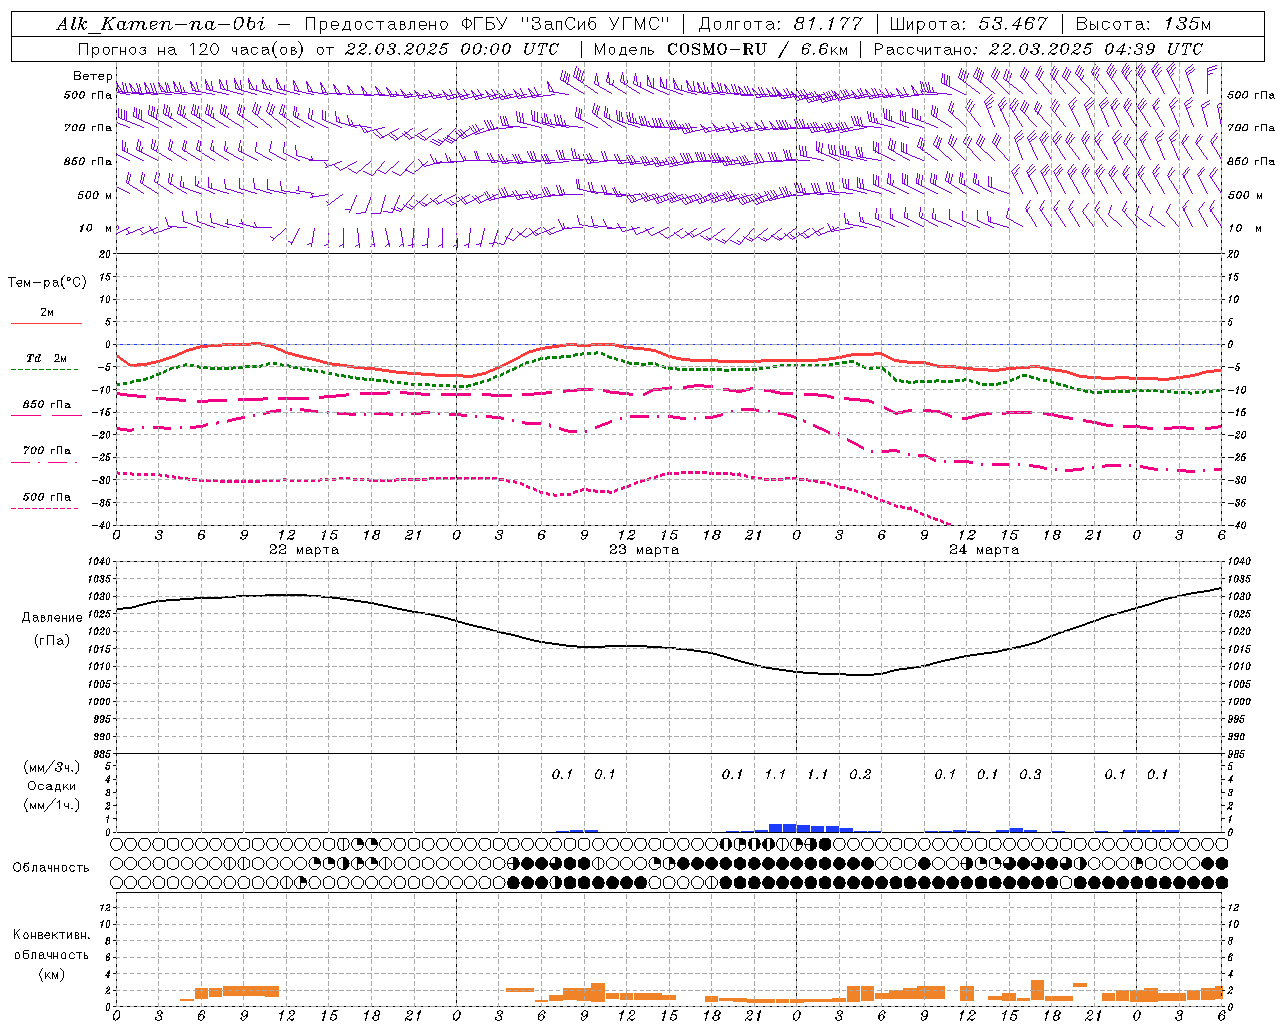Click the (км) unit label of convective cloudiness
The height and width of the screenshot is (1024, 1280).
pyautogui.click(x=52, y=975)
